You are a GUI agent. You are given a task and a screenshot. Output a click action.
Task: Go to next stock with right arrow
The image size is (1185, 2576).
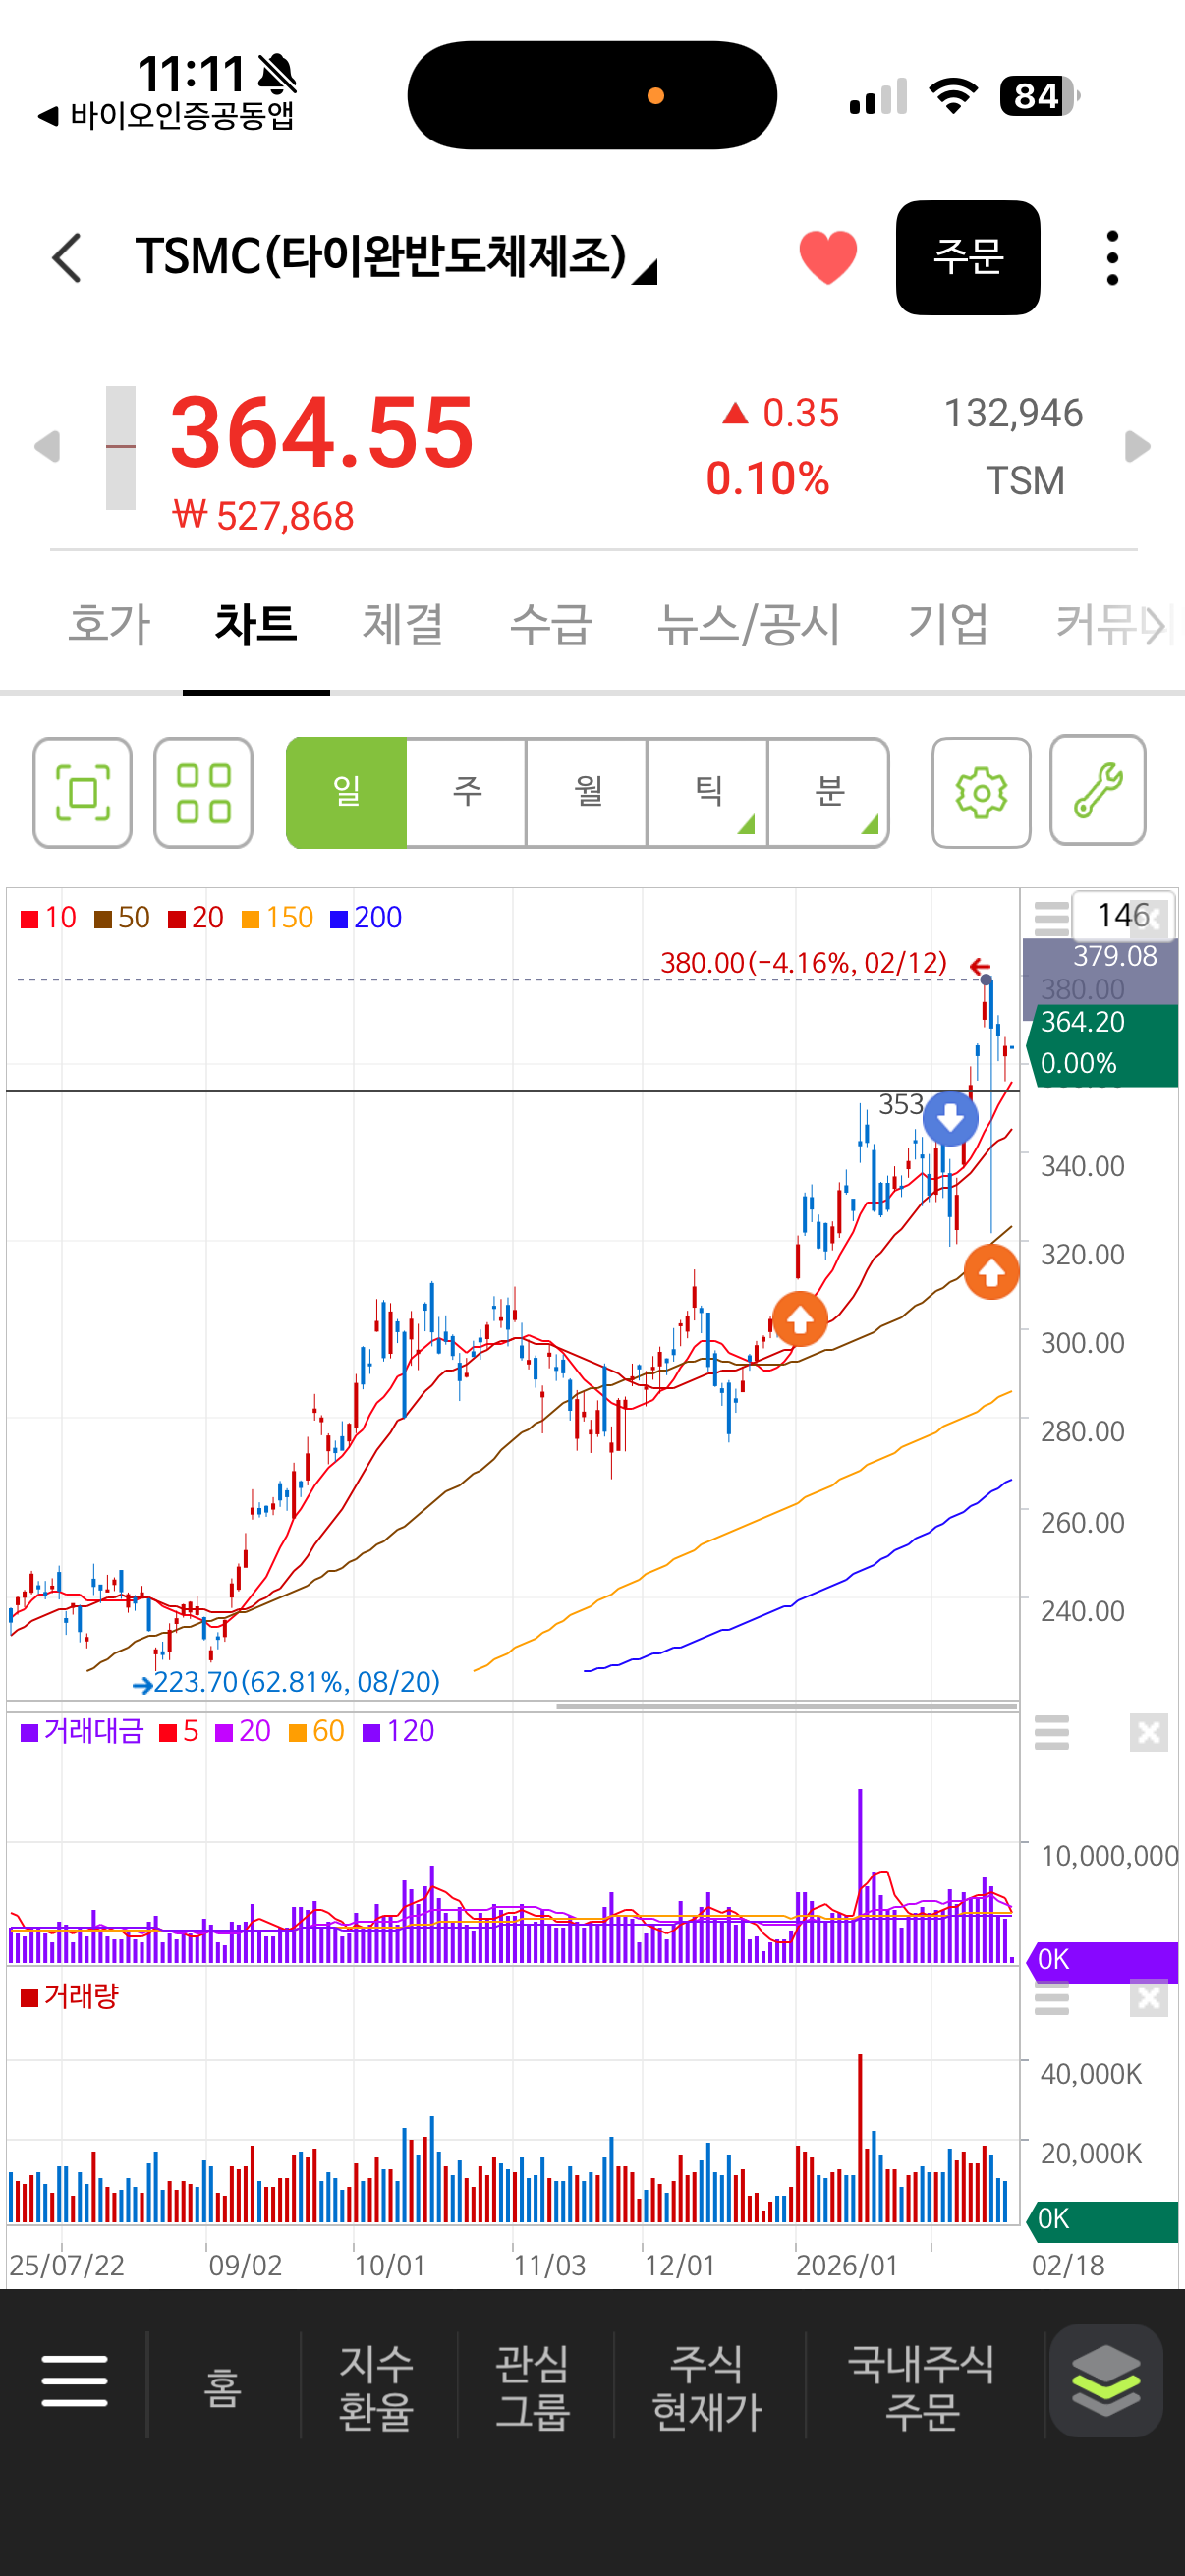coord(1137,446)
